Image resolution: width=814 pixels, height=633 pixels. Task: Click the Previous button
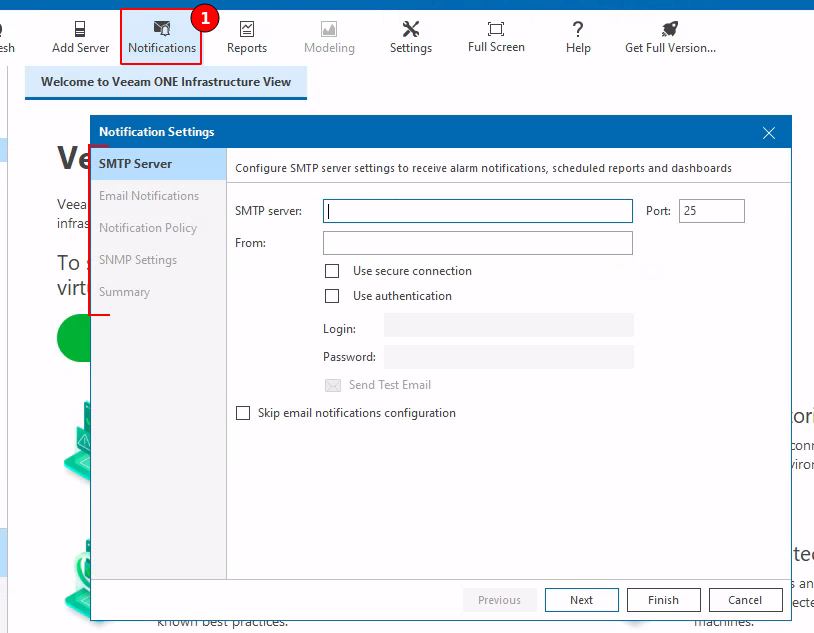pyautogui.click(x=499, y=600)
